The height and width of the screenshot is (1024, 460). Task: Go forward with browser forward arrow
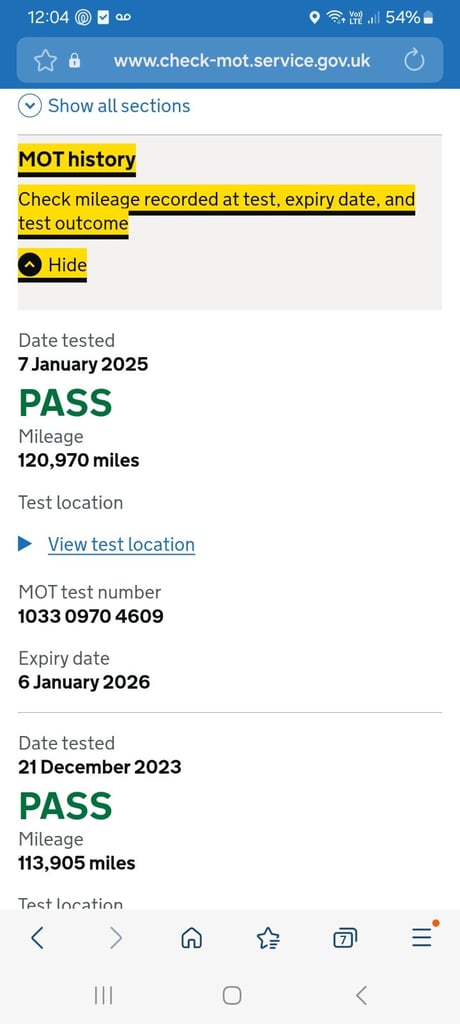116,938
